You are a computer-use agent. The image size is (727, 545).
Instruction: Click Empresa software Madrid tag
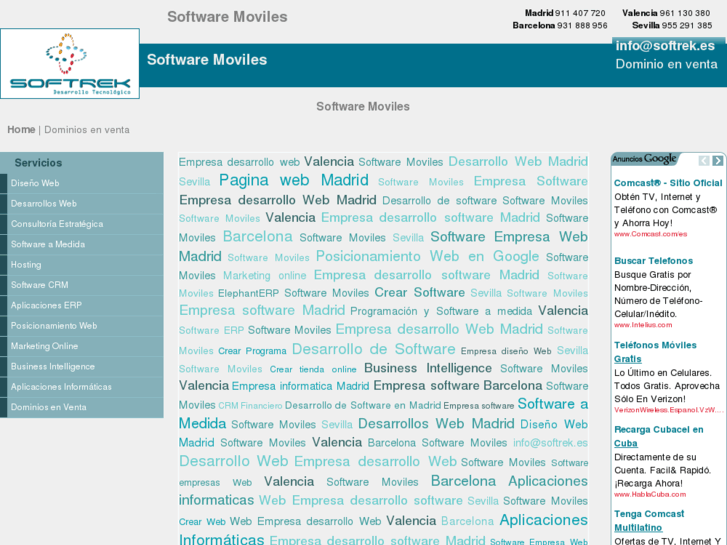tap(262, 310)
